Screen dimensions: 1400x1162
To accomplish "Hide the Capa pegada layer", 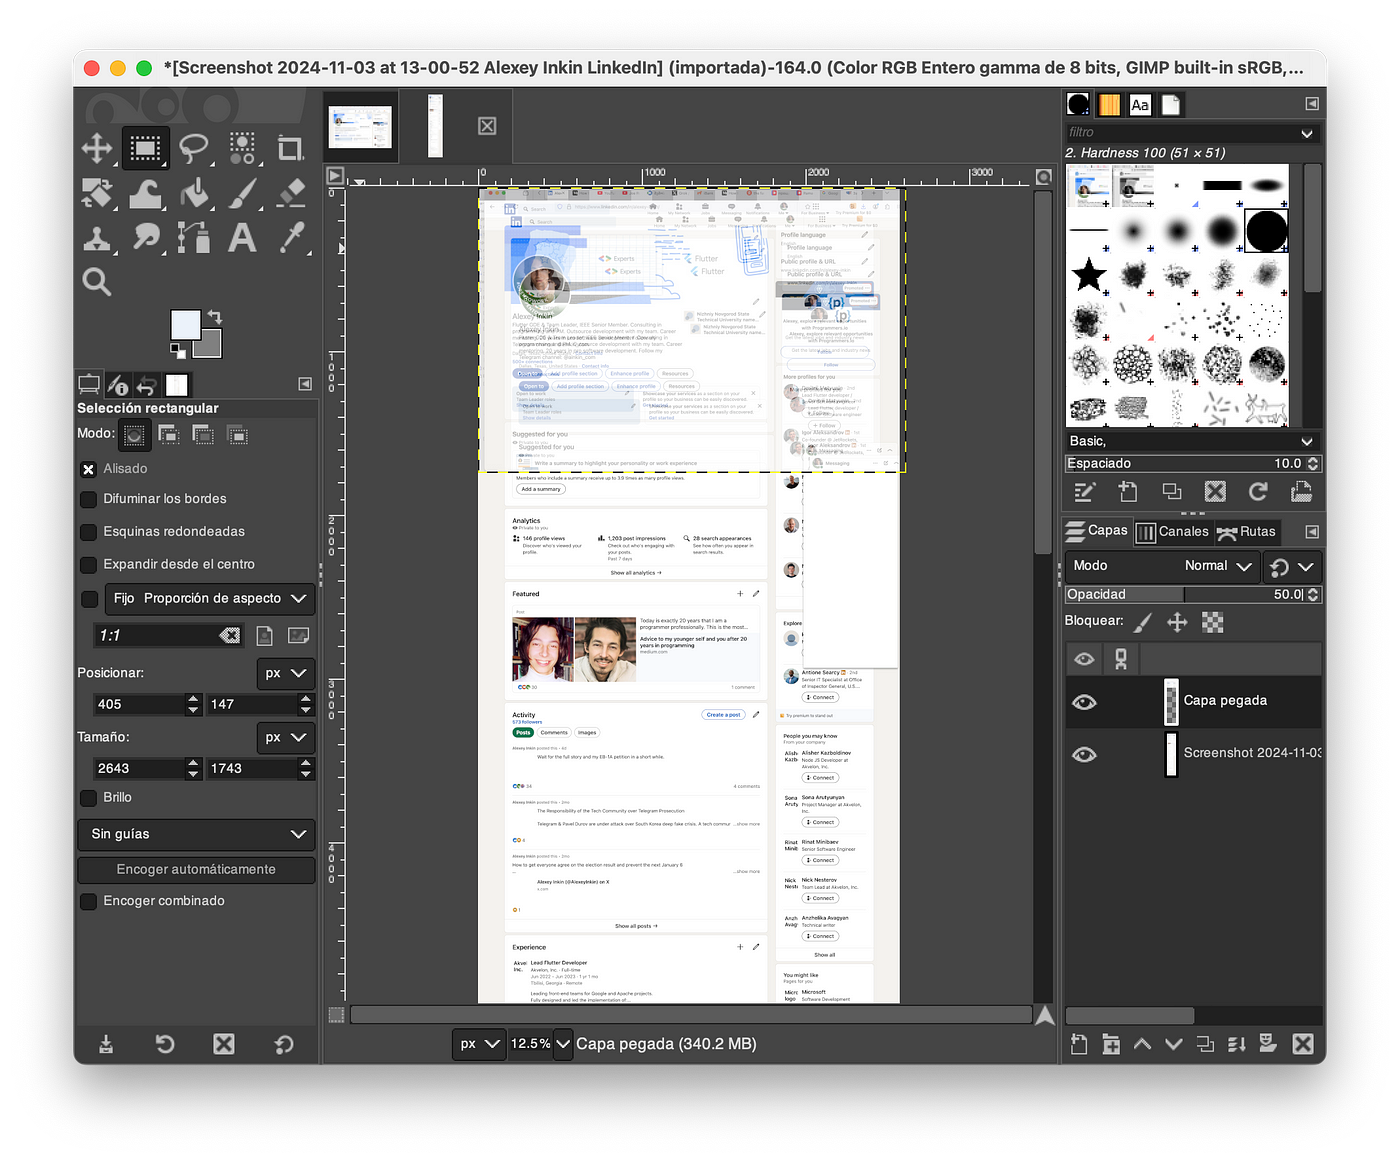I will pos(1084,702).
